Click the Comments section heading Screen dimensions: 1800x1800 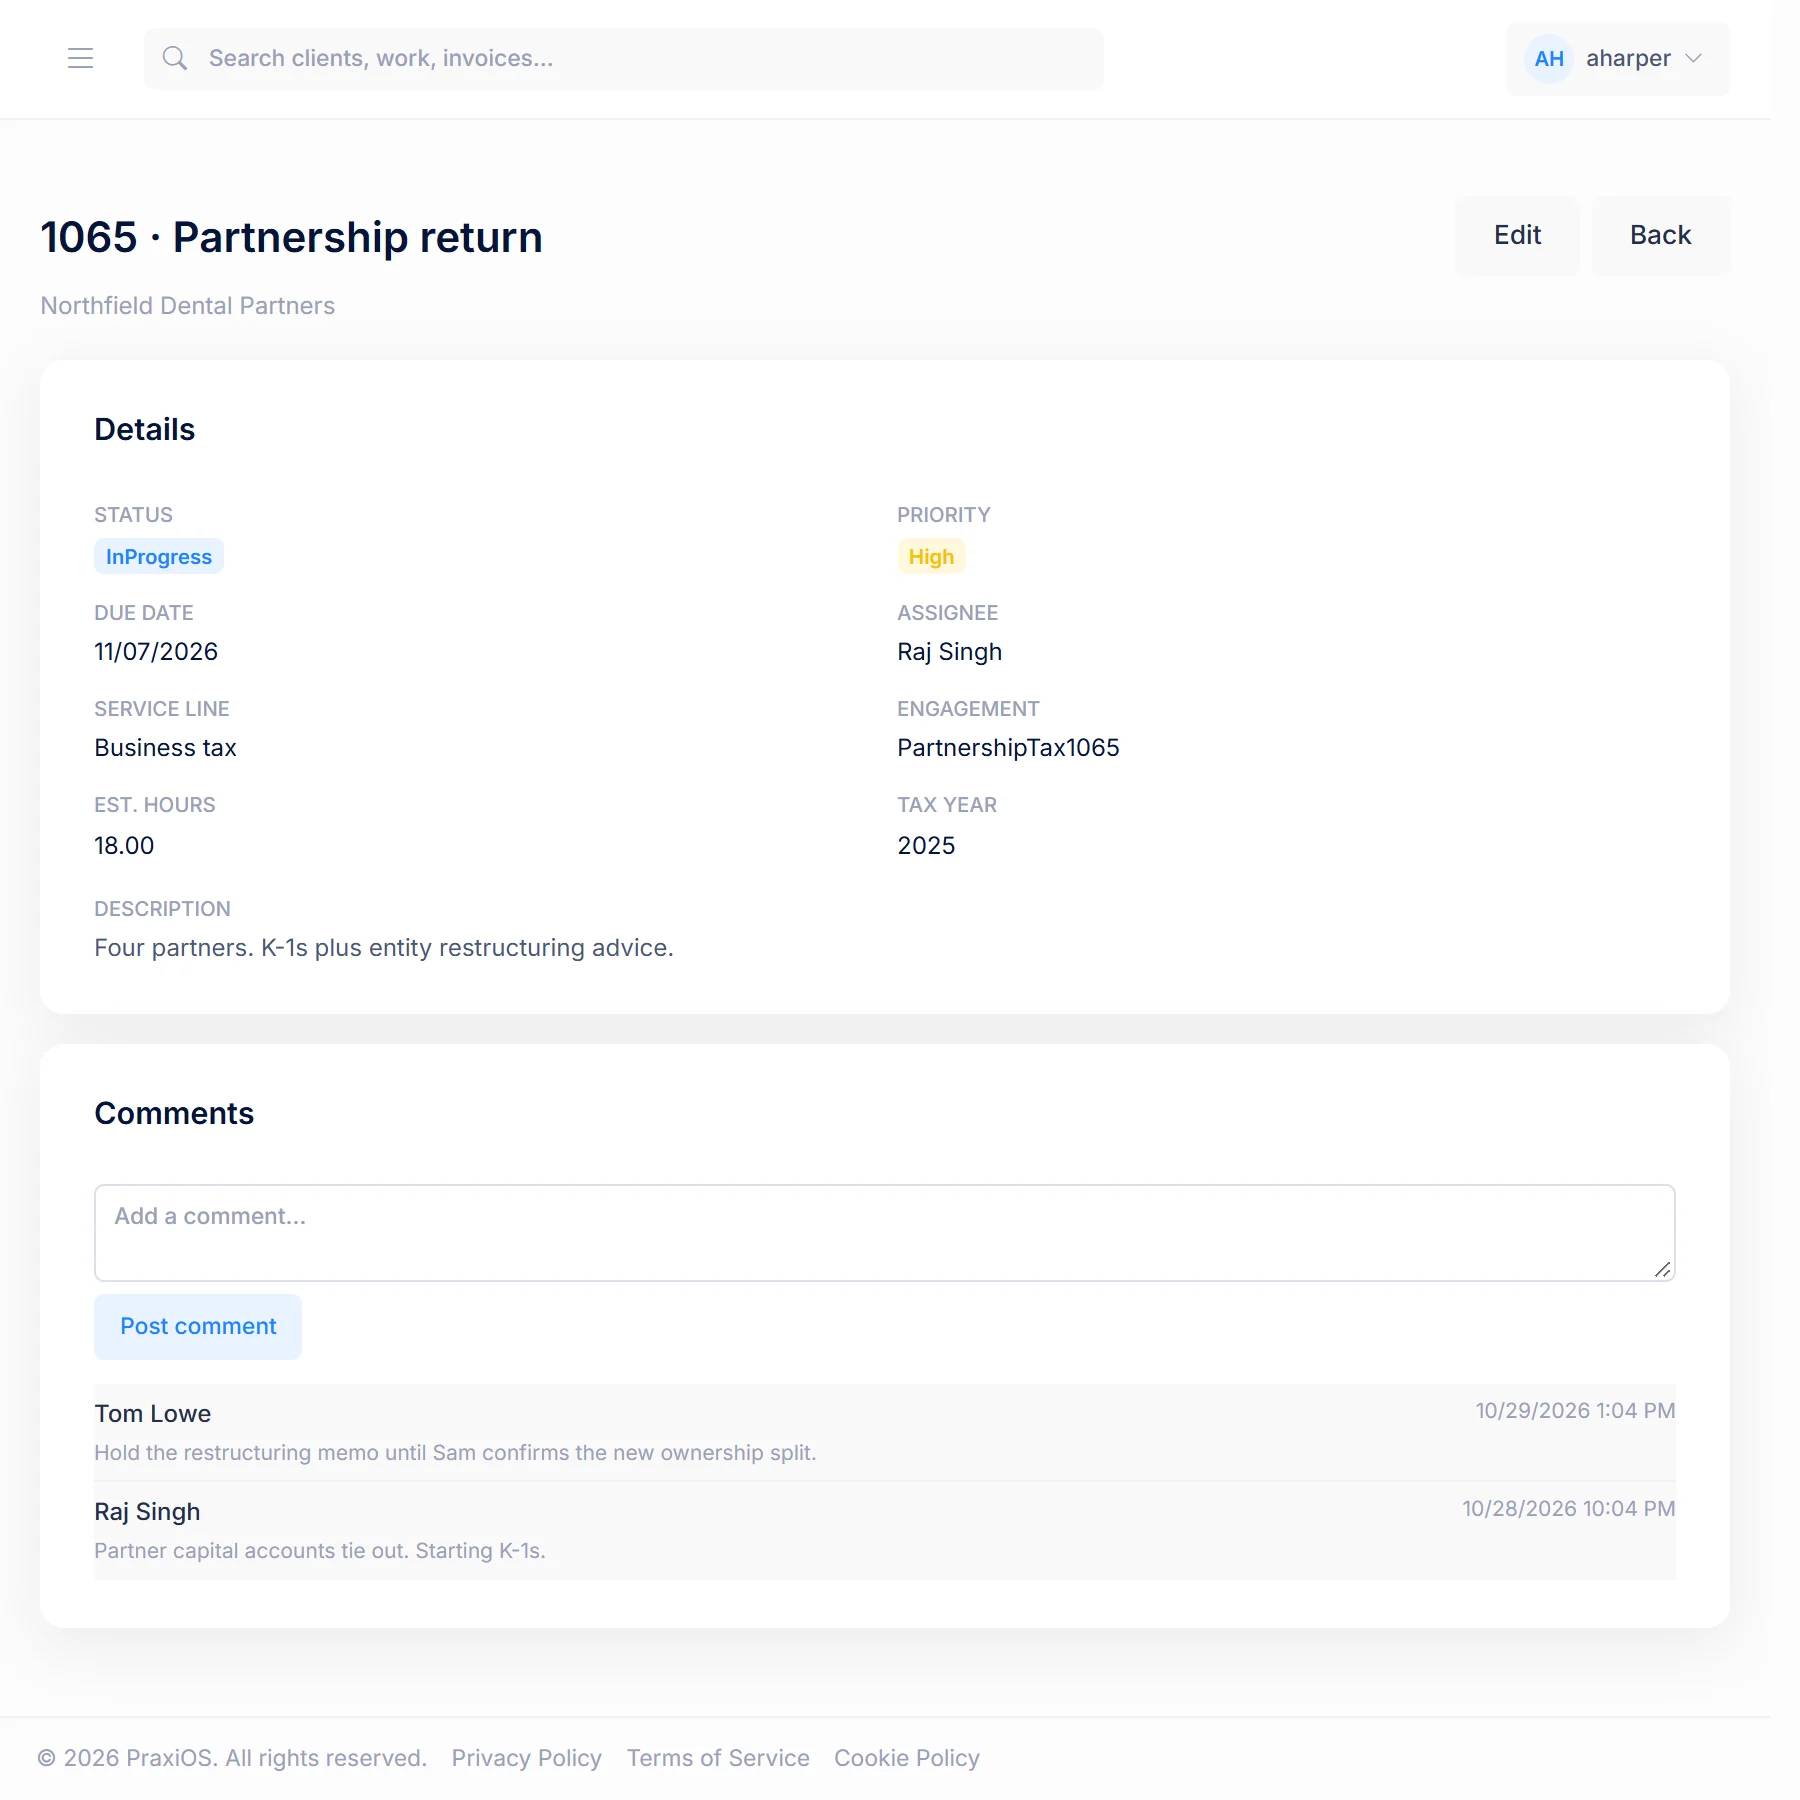click(x=174, y=1114)
